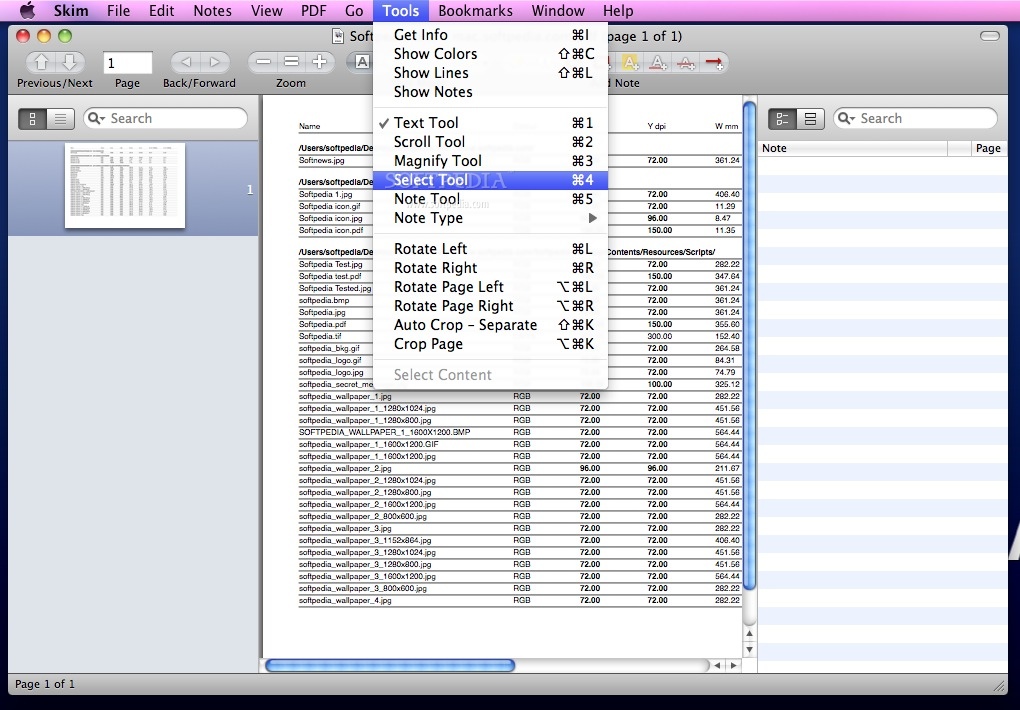Open the Window menu

coord(558,10)
